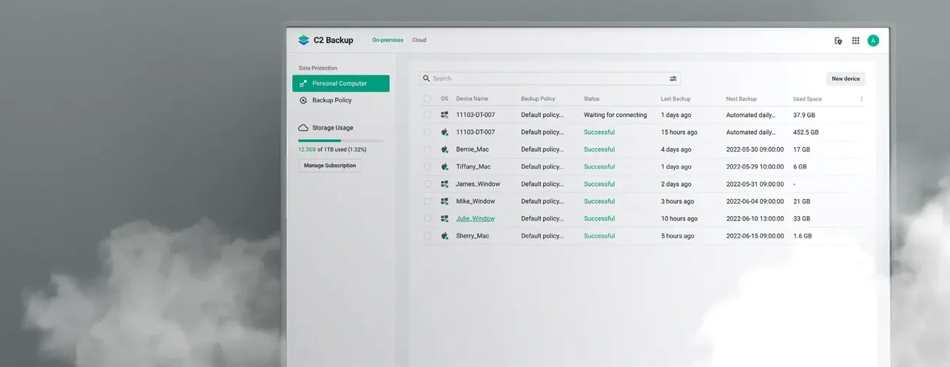This screenshot has width=950, height=367.
Task: Click the Storage Usage cloud icon
Action: point(303,128)
